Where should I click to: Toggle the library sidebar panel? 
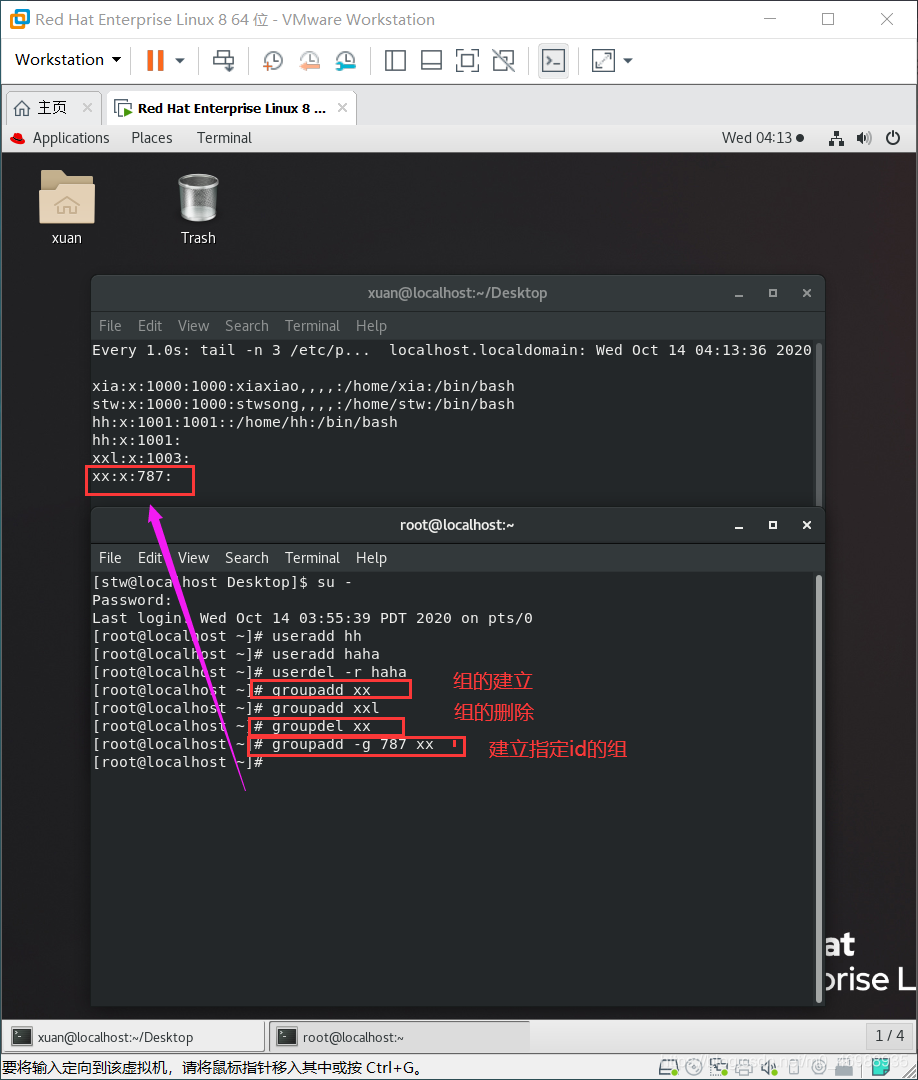pos(395,61)
